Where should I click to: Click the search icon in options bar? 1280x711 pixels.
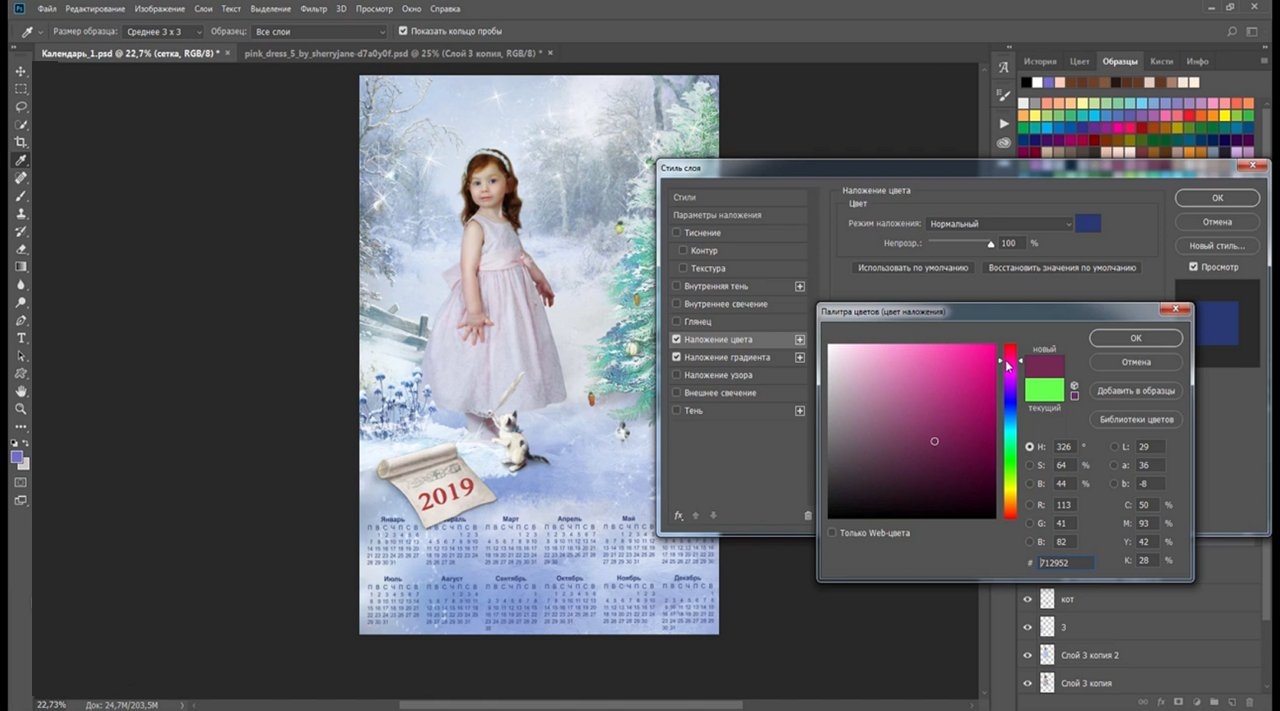tap(1233, 32)
